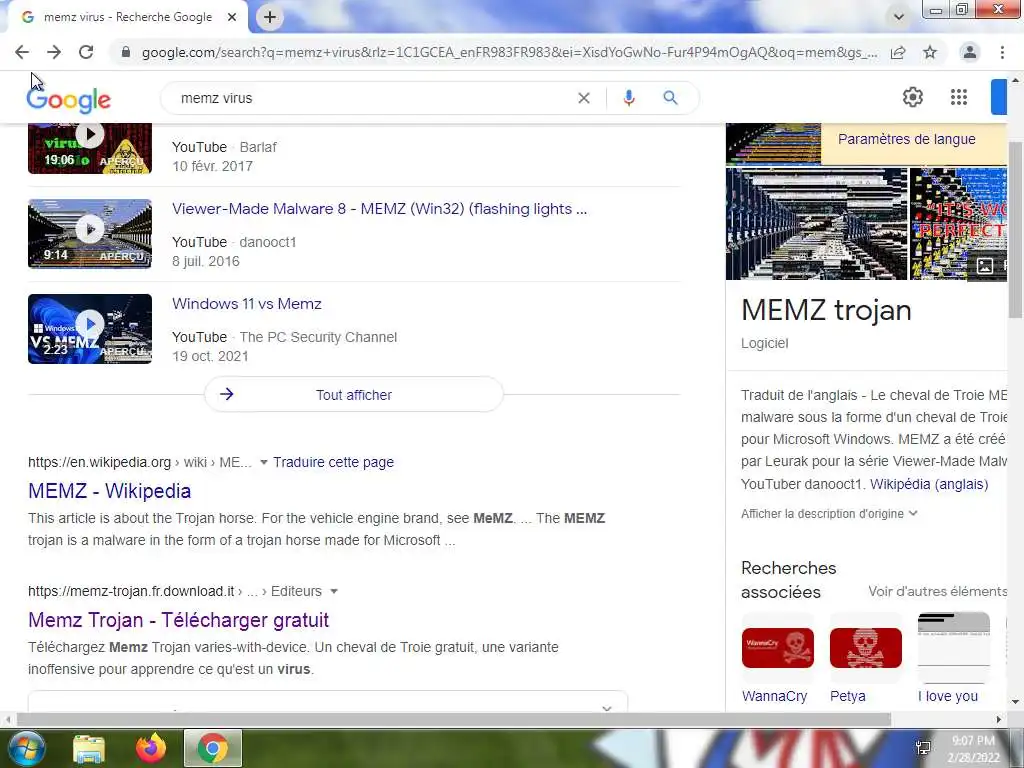
Task: Open the Google apps grid
Action: (x=959, y=97)
